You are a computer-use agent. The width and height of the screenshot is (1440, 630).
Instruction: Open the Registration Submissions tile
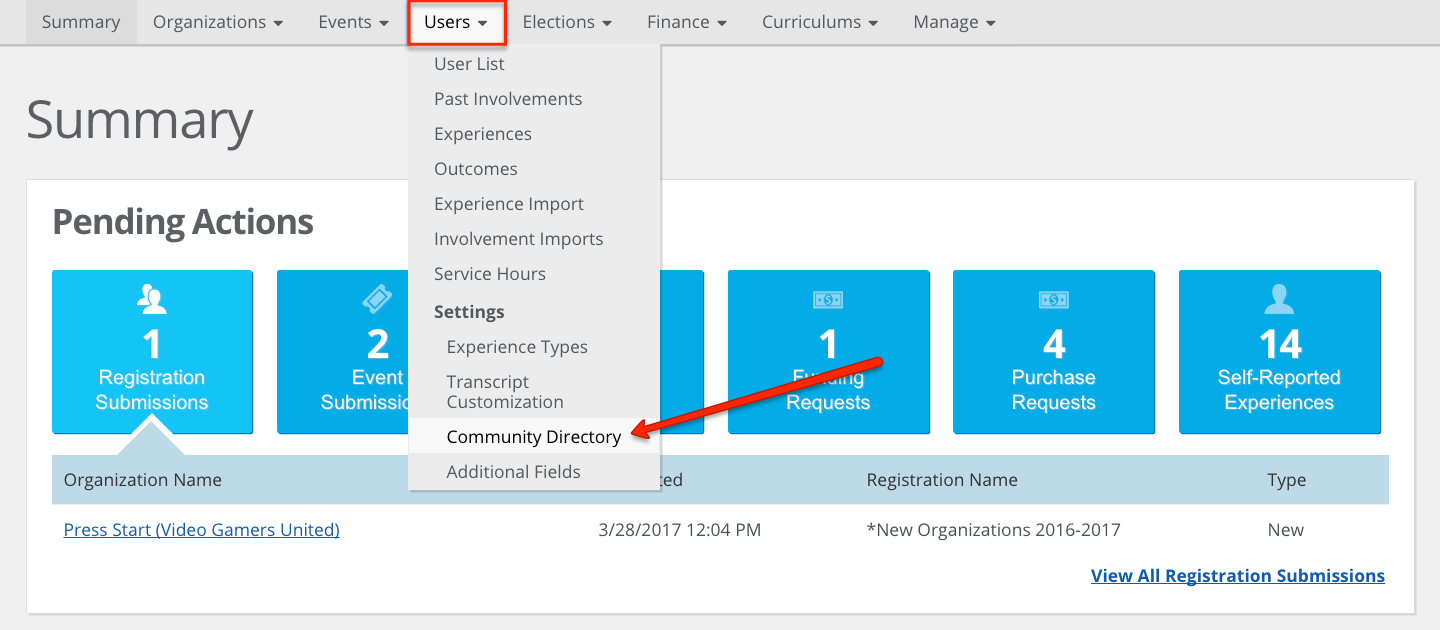point(152,352)
